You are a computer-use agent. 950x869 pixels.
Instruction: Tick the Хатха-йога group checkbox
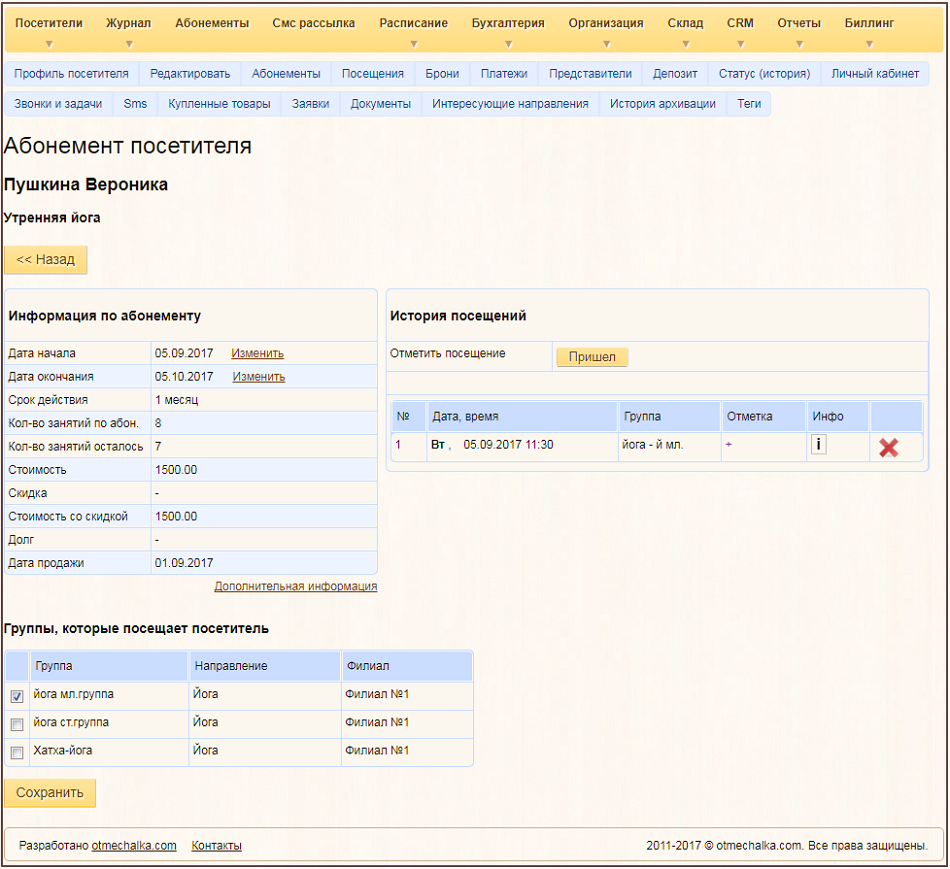[x=17, y=752]
